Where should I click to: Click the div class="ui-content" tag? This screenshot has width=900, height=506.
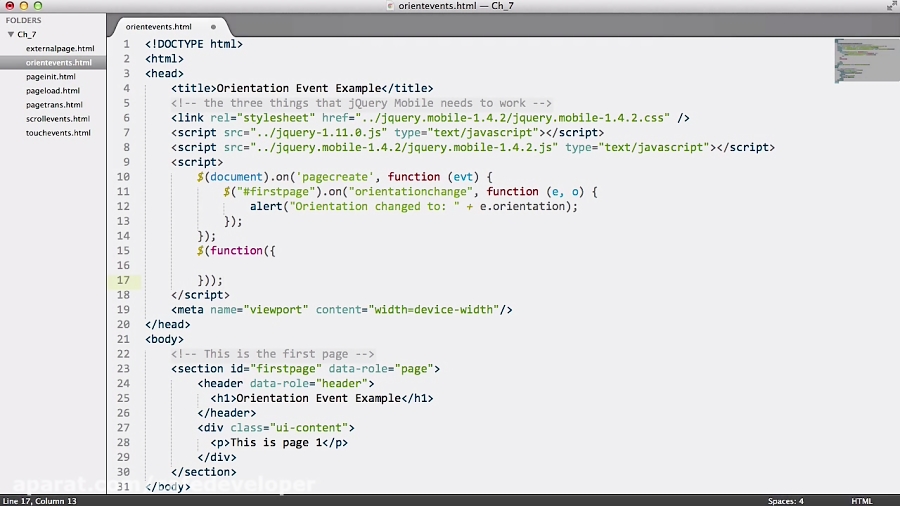[x=276, y=428]
